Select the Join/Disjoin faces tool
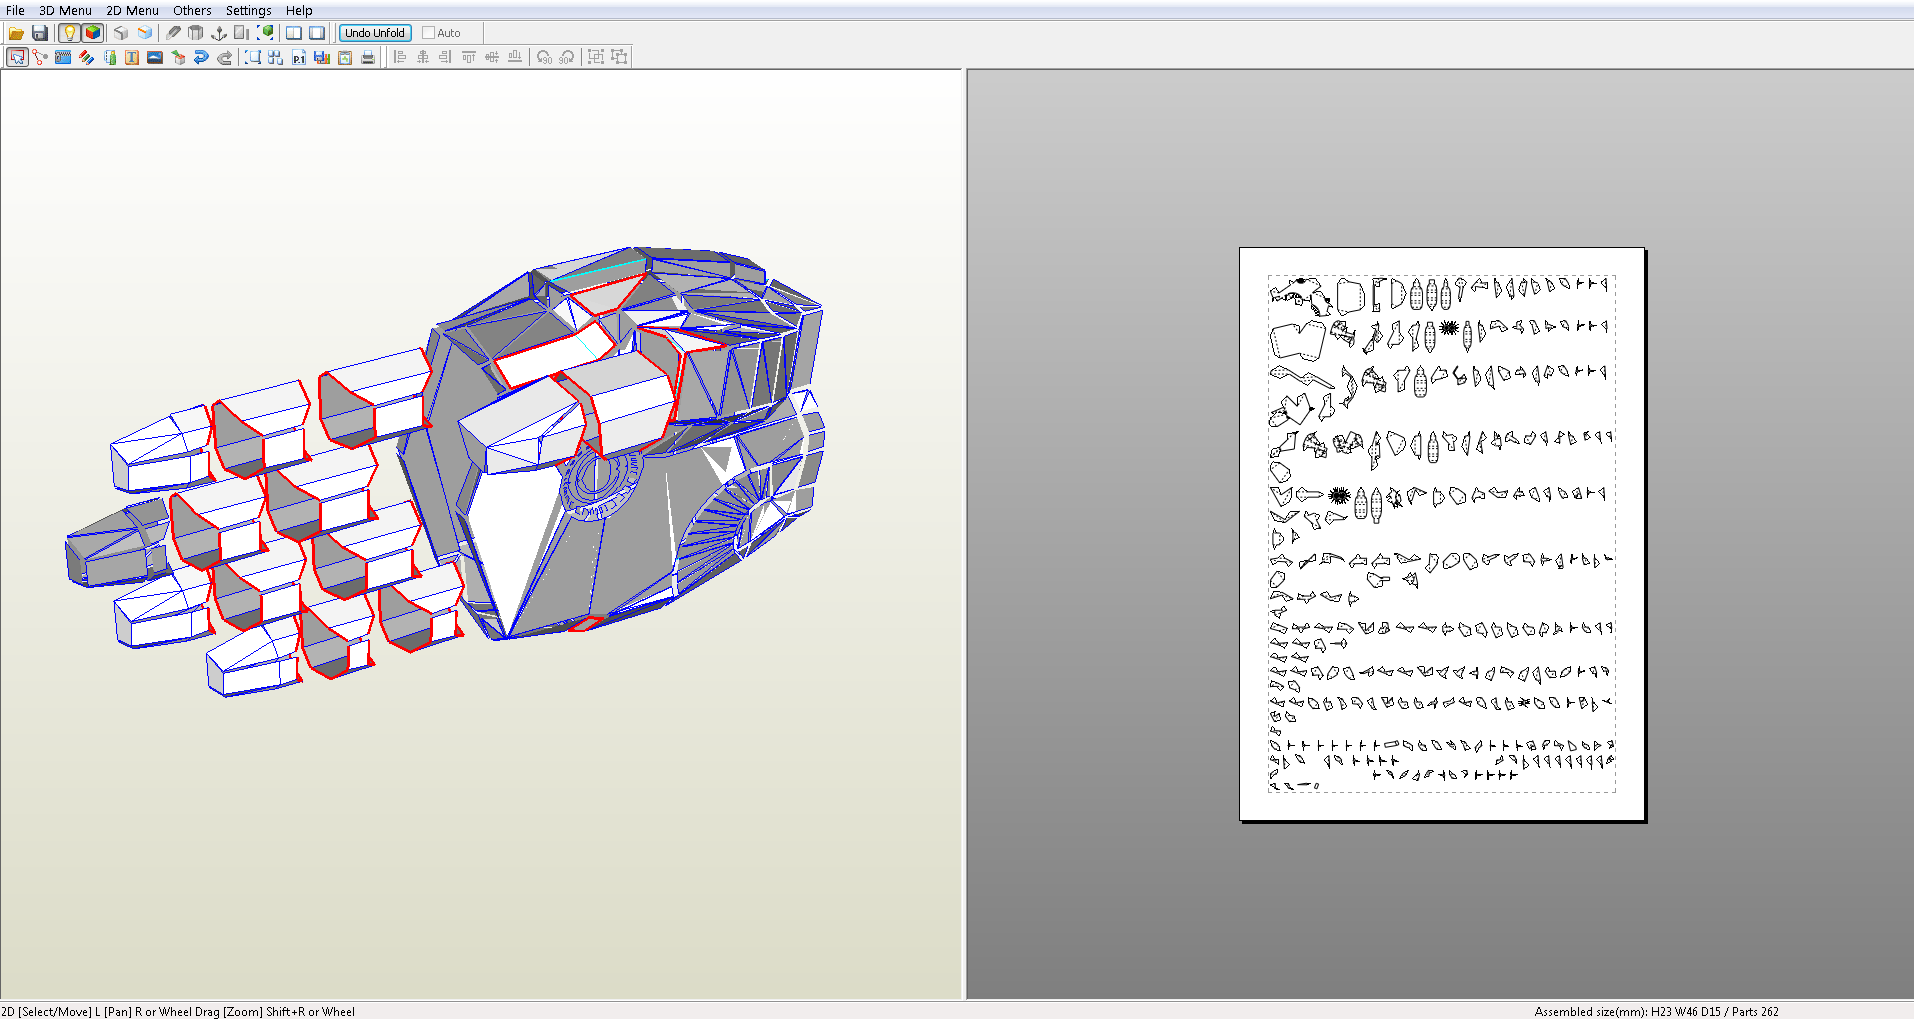 click(x=40, y=57)
